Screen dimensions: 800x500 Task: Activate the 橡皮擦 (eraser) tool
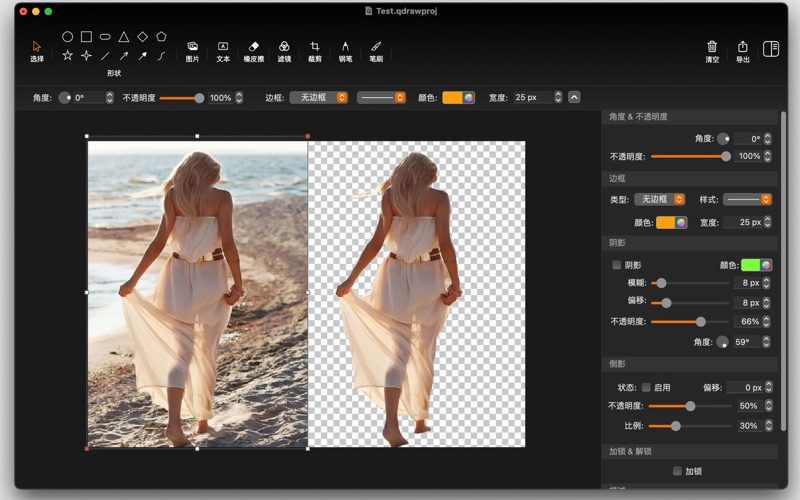(253, 47)
